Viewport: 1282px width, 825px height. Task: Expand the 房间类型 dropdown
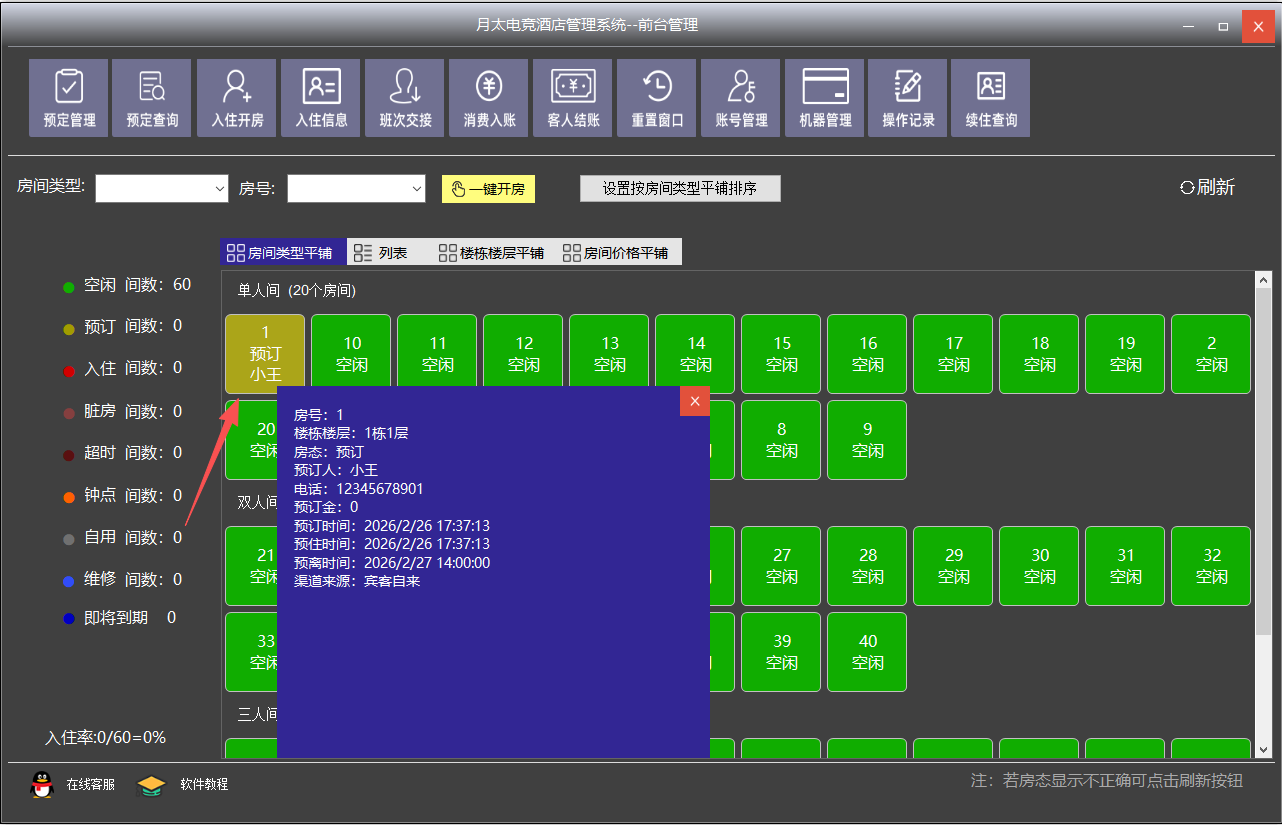(x=219, y=189)
